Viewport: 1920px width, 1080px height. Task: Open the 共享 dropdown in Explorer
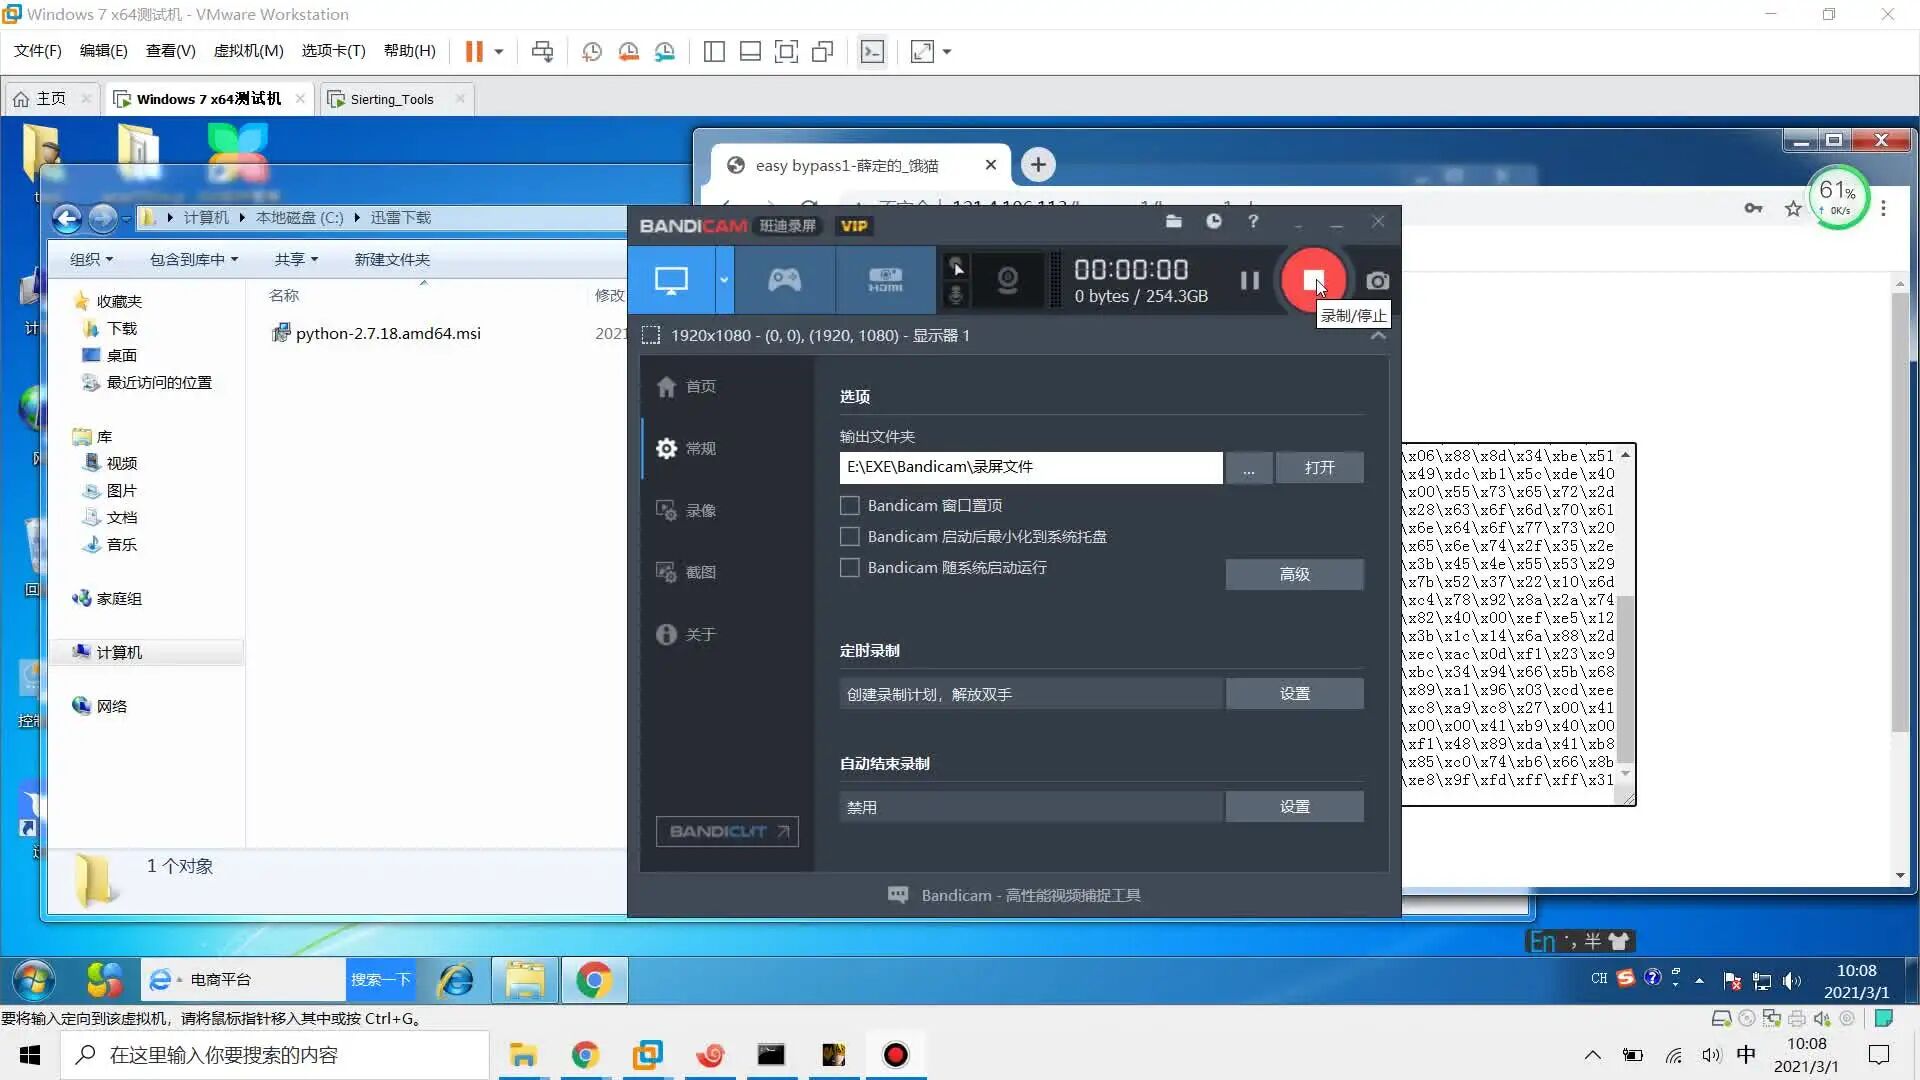[296, 260]
